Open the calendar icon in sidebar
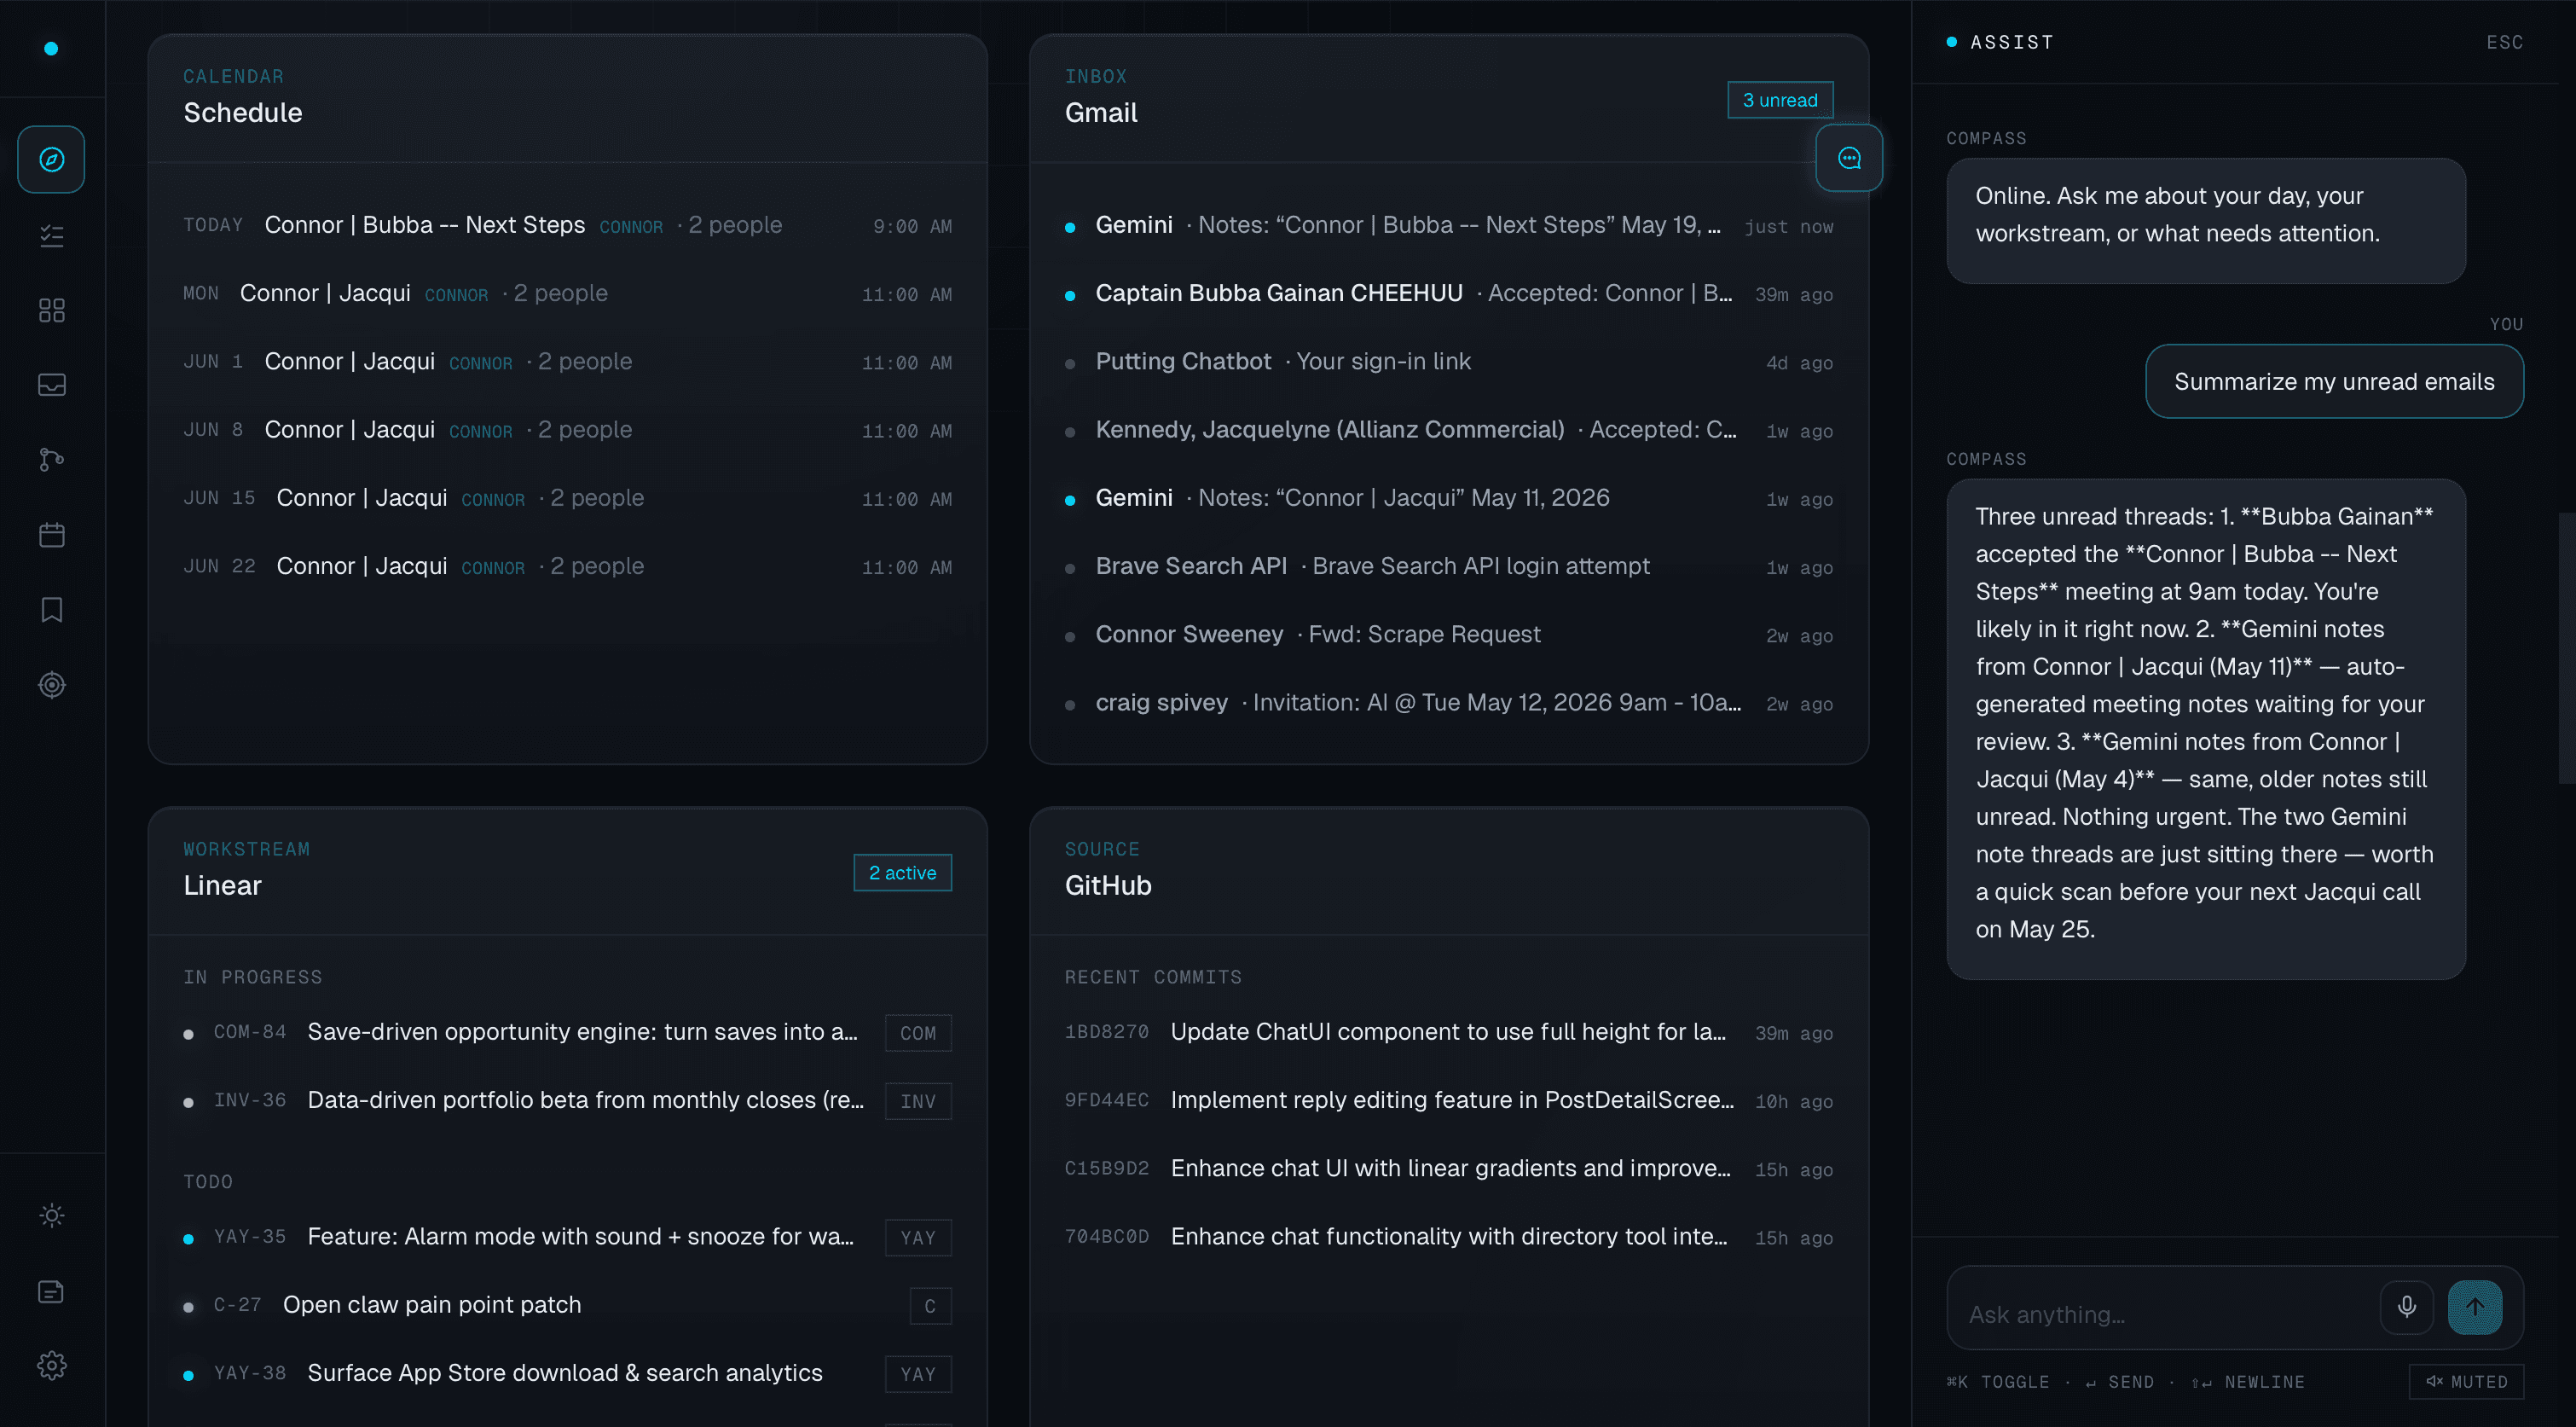Screen dimensions: 2576x1427 click(51, 535)
